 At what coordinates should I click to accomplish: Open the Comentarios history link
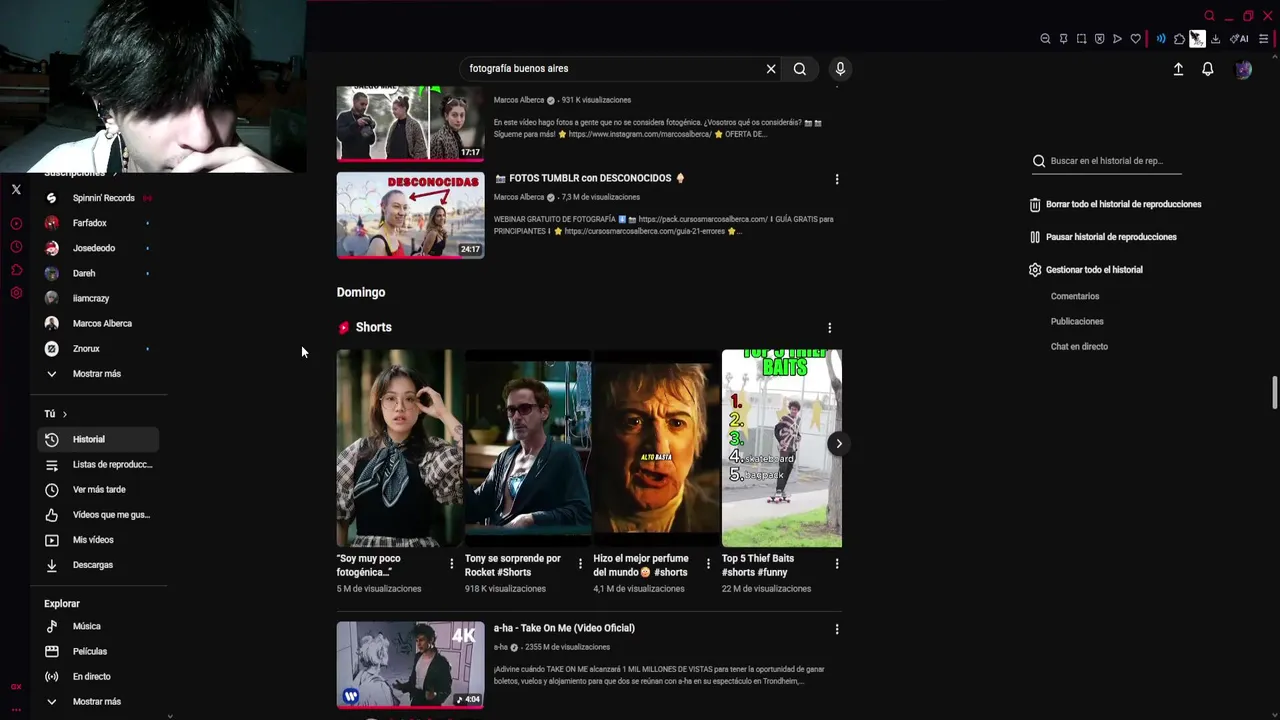pos(1075,296)
